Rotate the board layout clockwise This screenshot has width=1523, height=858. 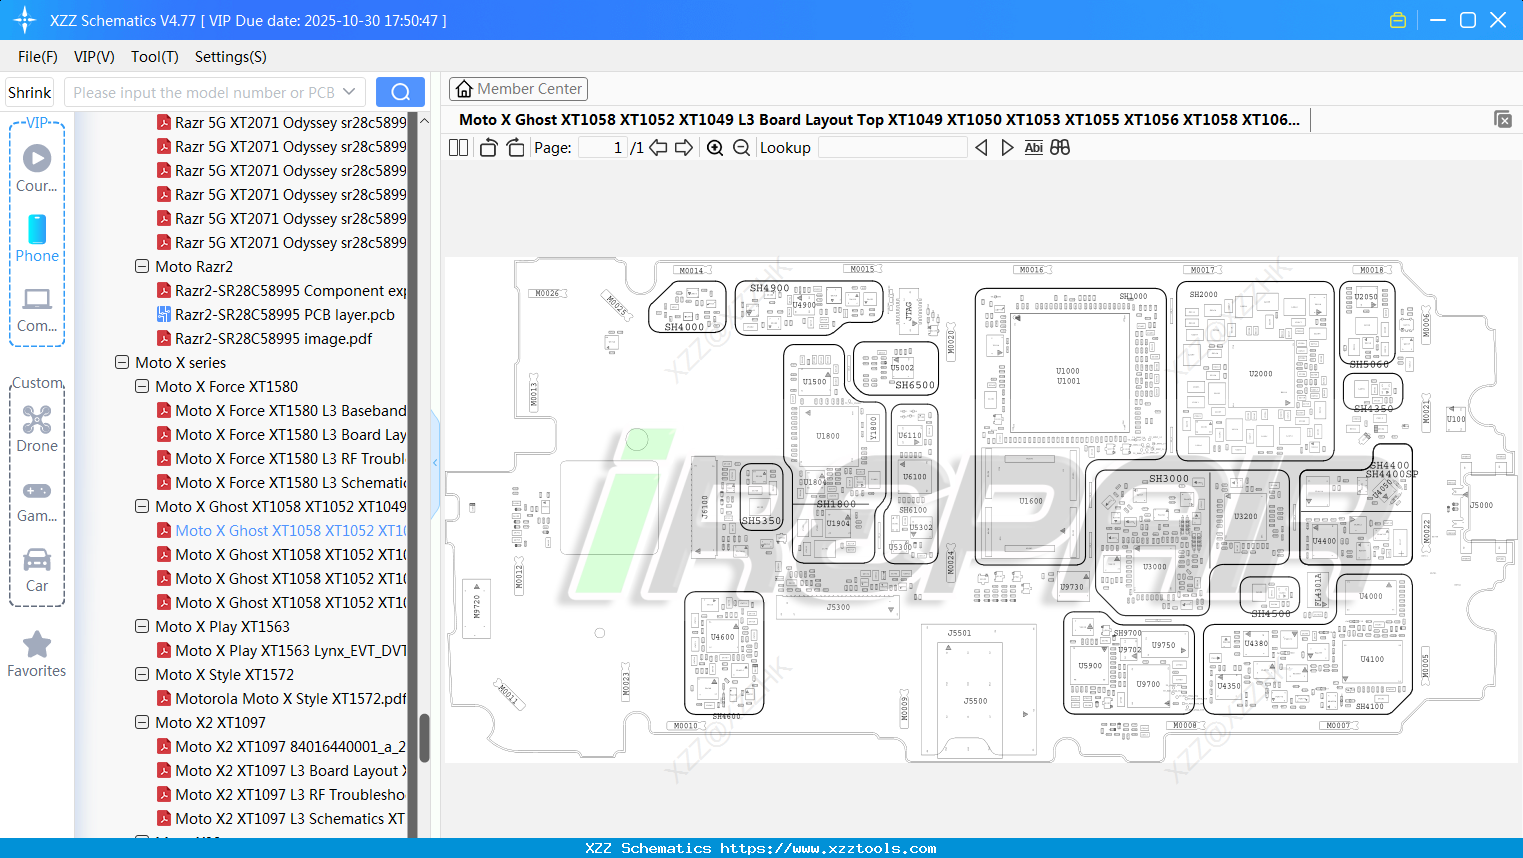click(514, 147)
